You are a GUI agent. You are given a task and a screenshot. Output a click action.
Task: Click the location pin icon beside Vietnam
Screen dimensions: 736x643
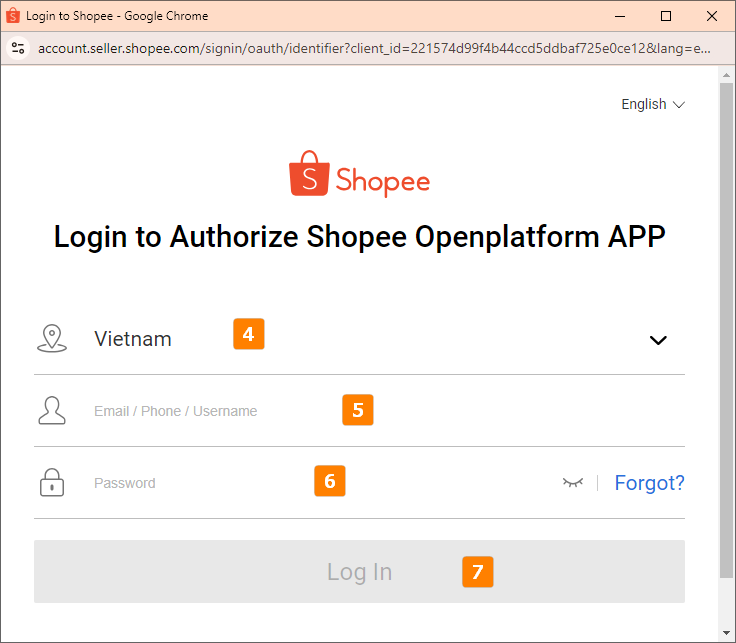tap(51, 339)
